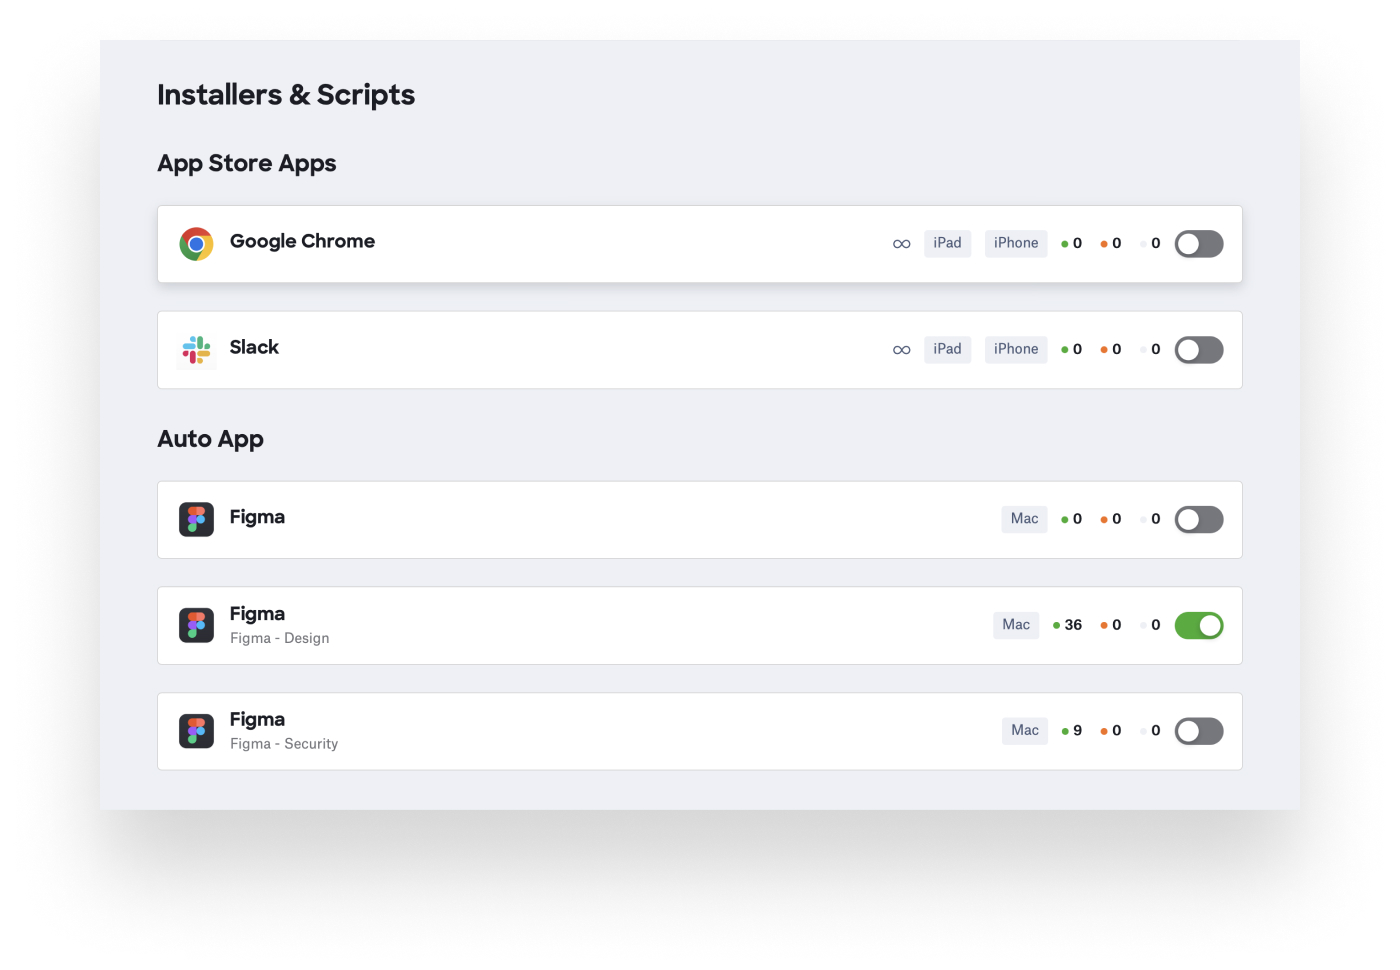The height and width of the screenshot is (970, 1400).
Task: Click the Google Chrome app icon
Action: click(196, 244)
